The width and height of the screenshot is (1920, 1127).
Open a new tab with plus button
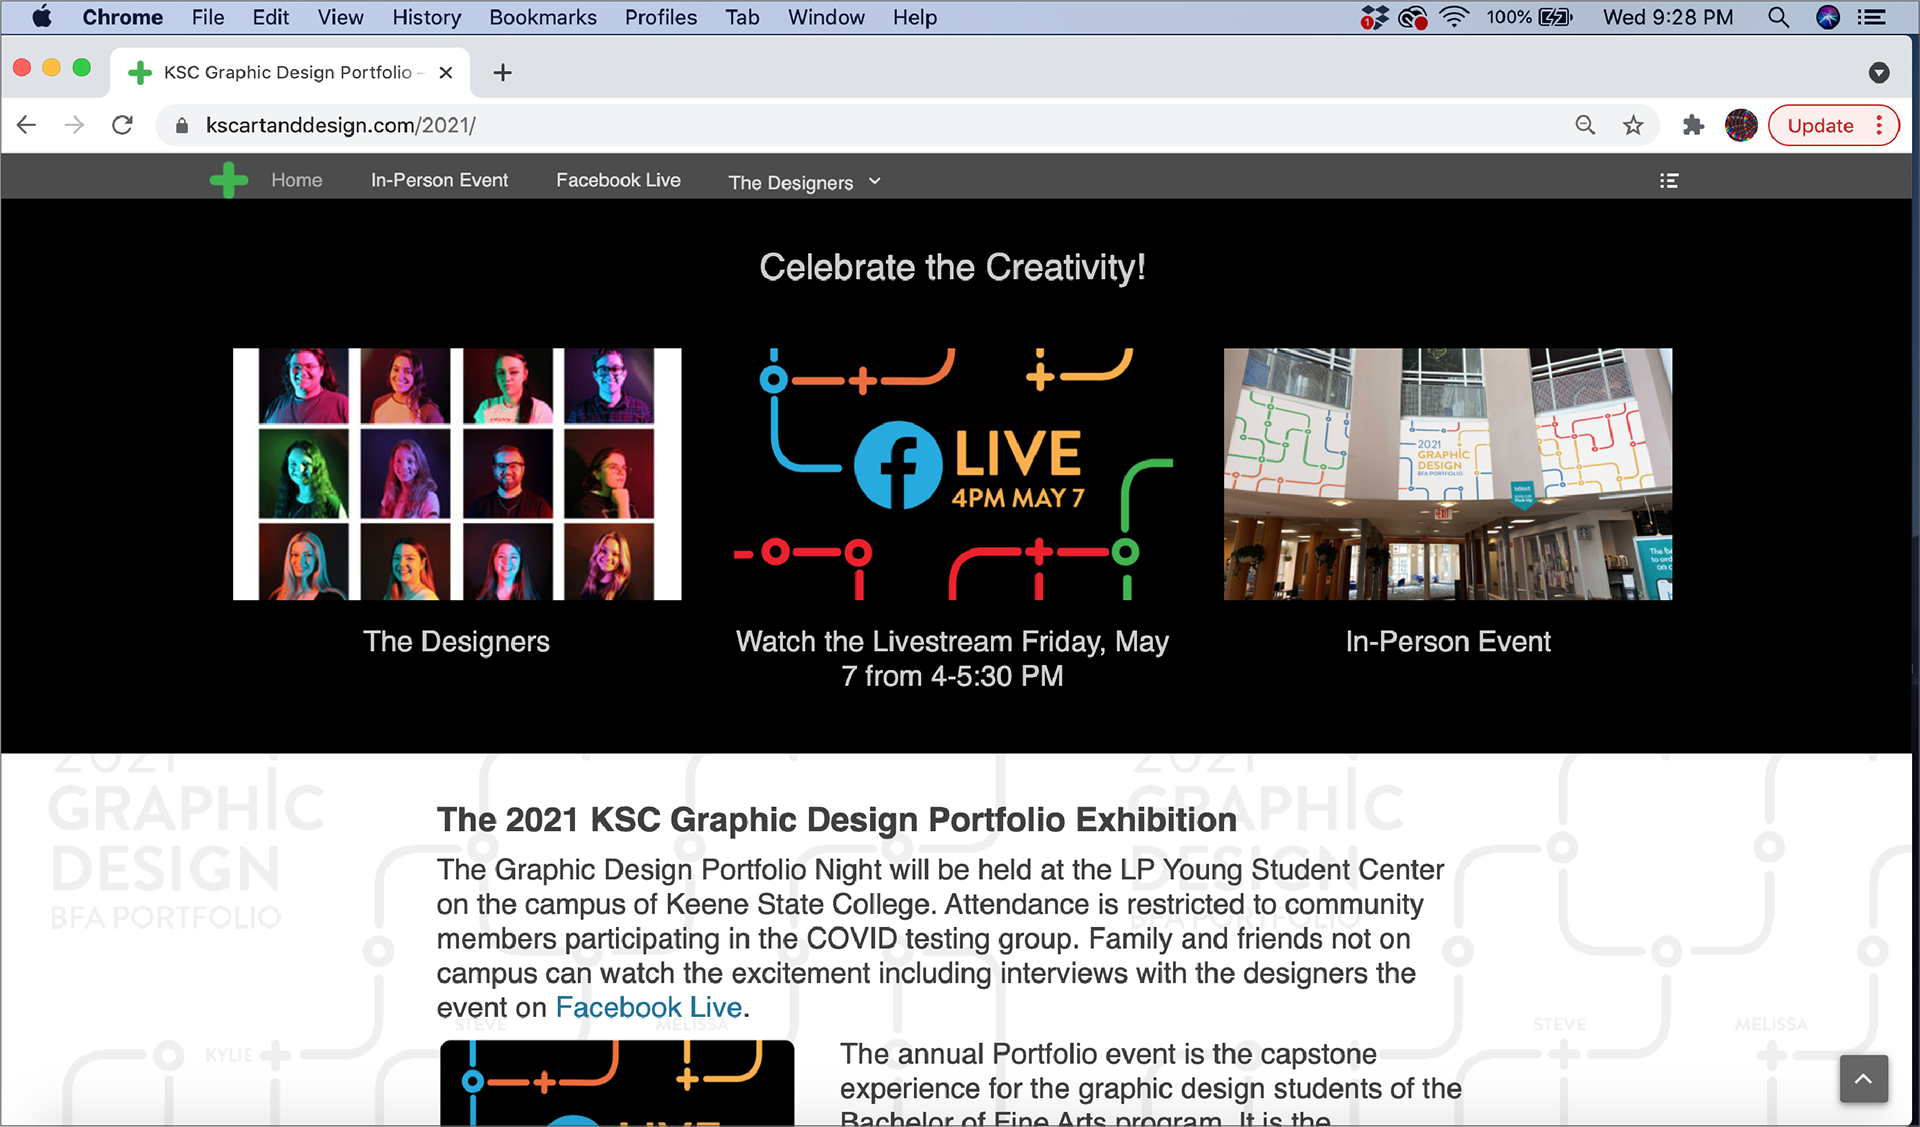(x=502, y=72)
